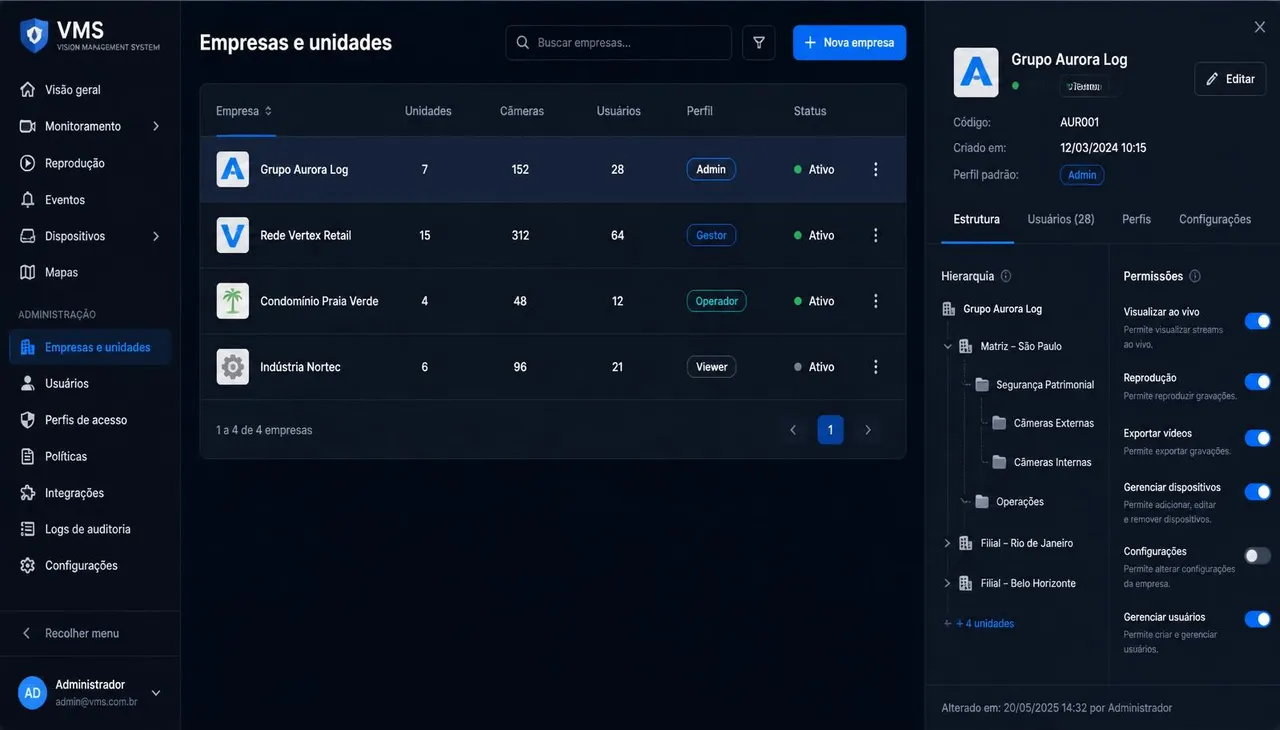This screenshot has height=730, width=1280.
Task: Click the Nova empresa button
Action: pos(850,43)
